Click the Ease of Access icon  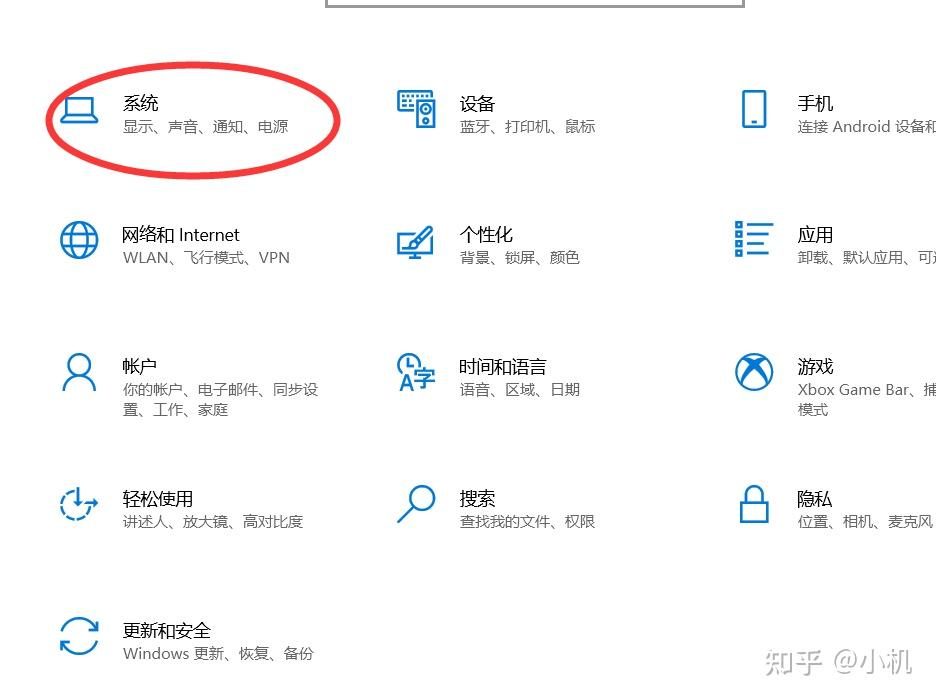pyautogui.click(x=79, y=504)
